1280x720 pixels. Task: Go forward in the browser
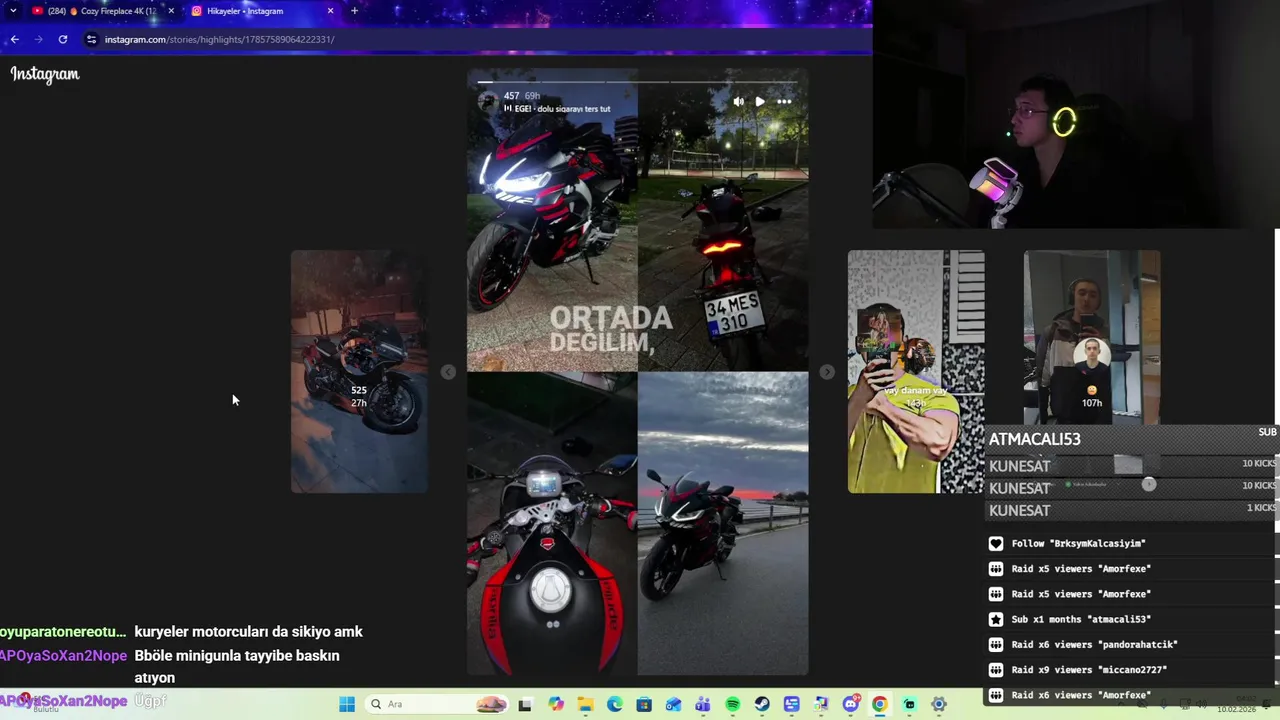(38, 39)
